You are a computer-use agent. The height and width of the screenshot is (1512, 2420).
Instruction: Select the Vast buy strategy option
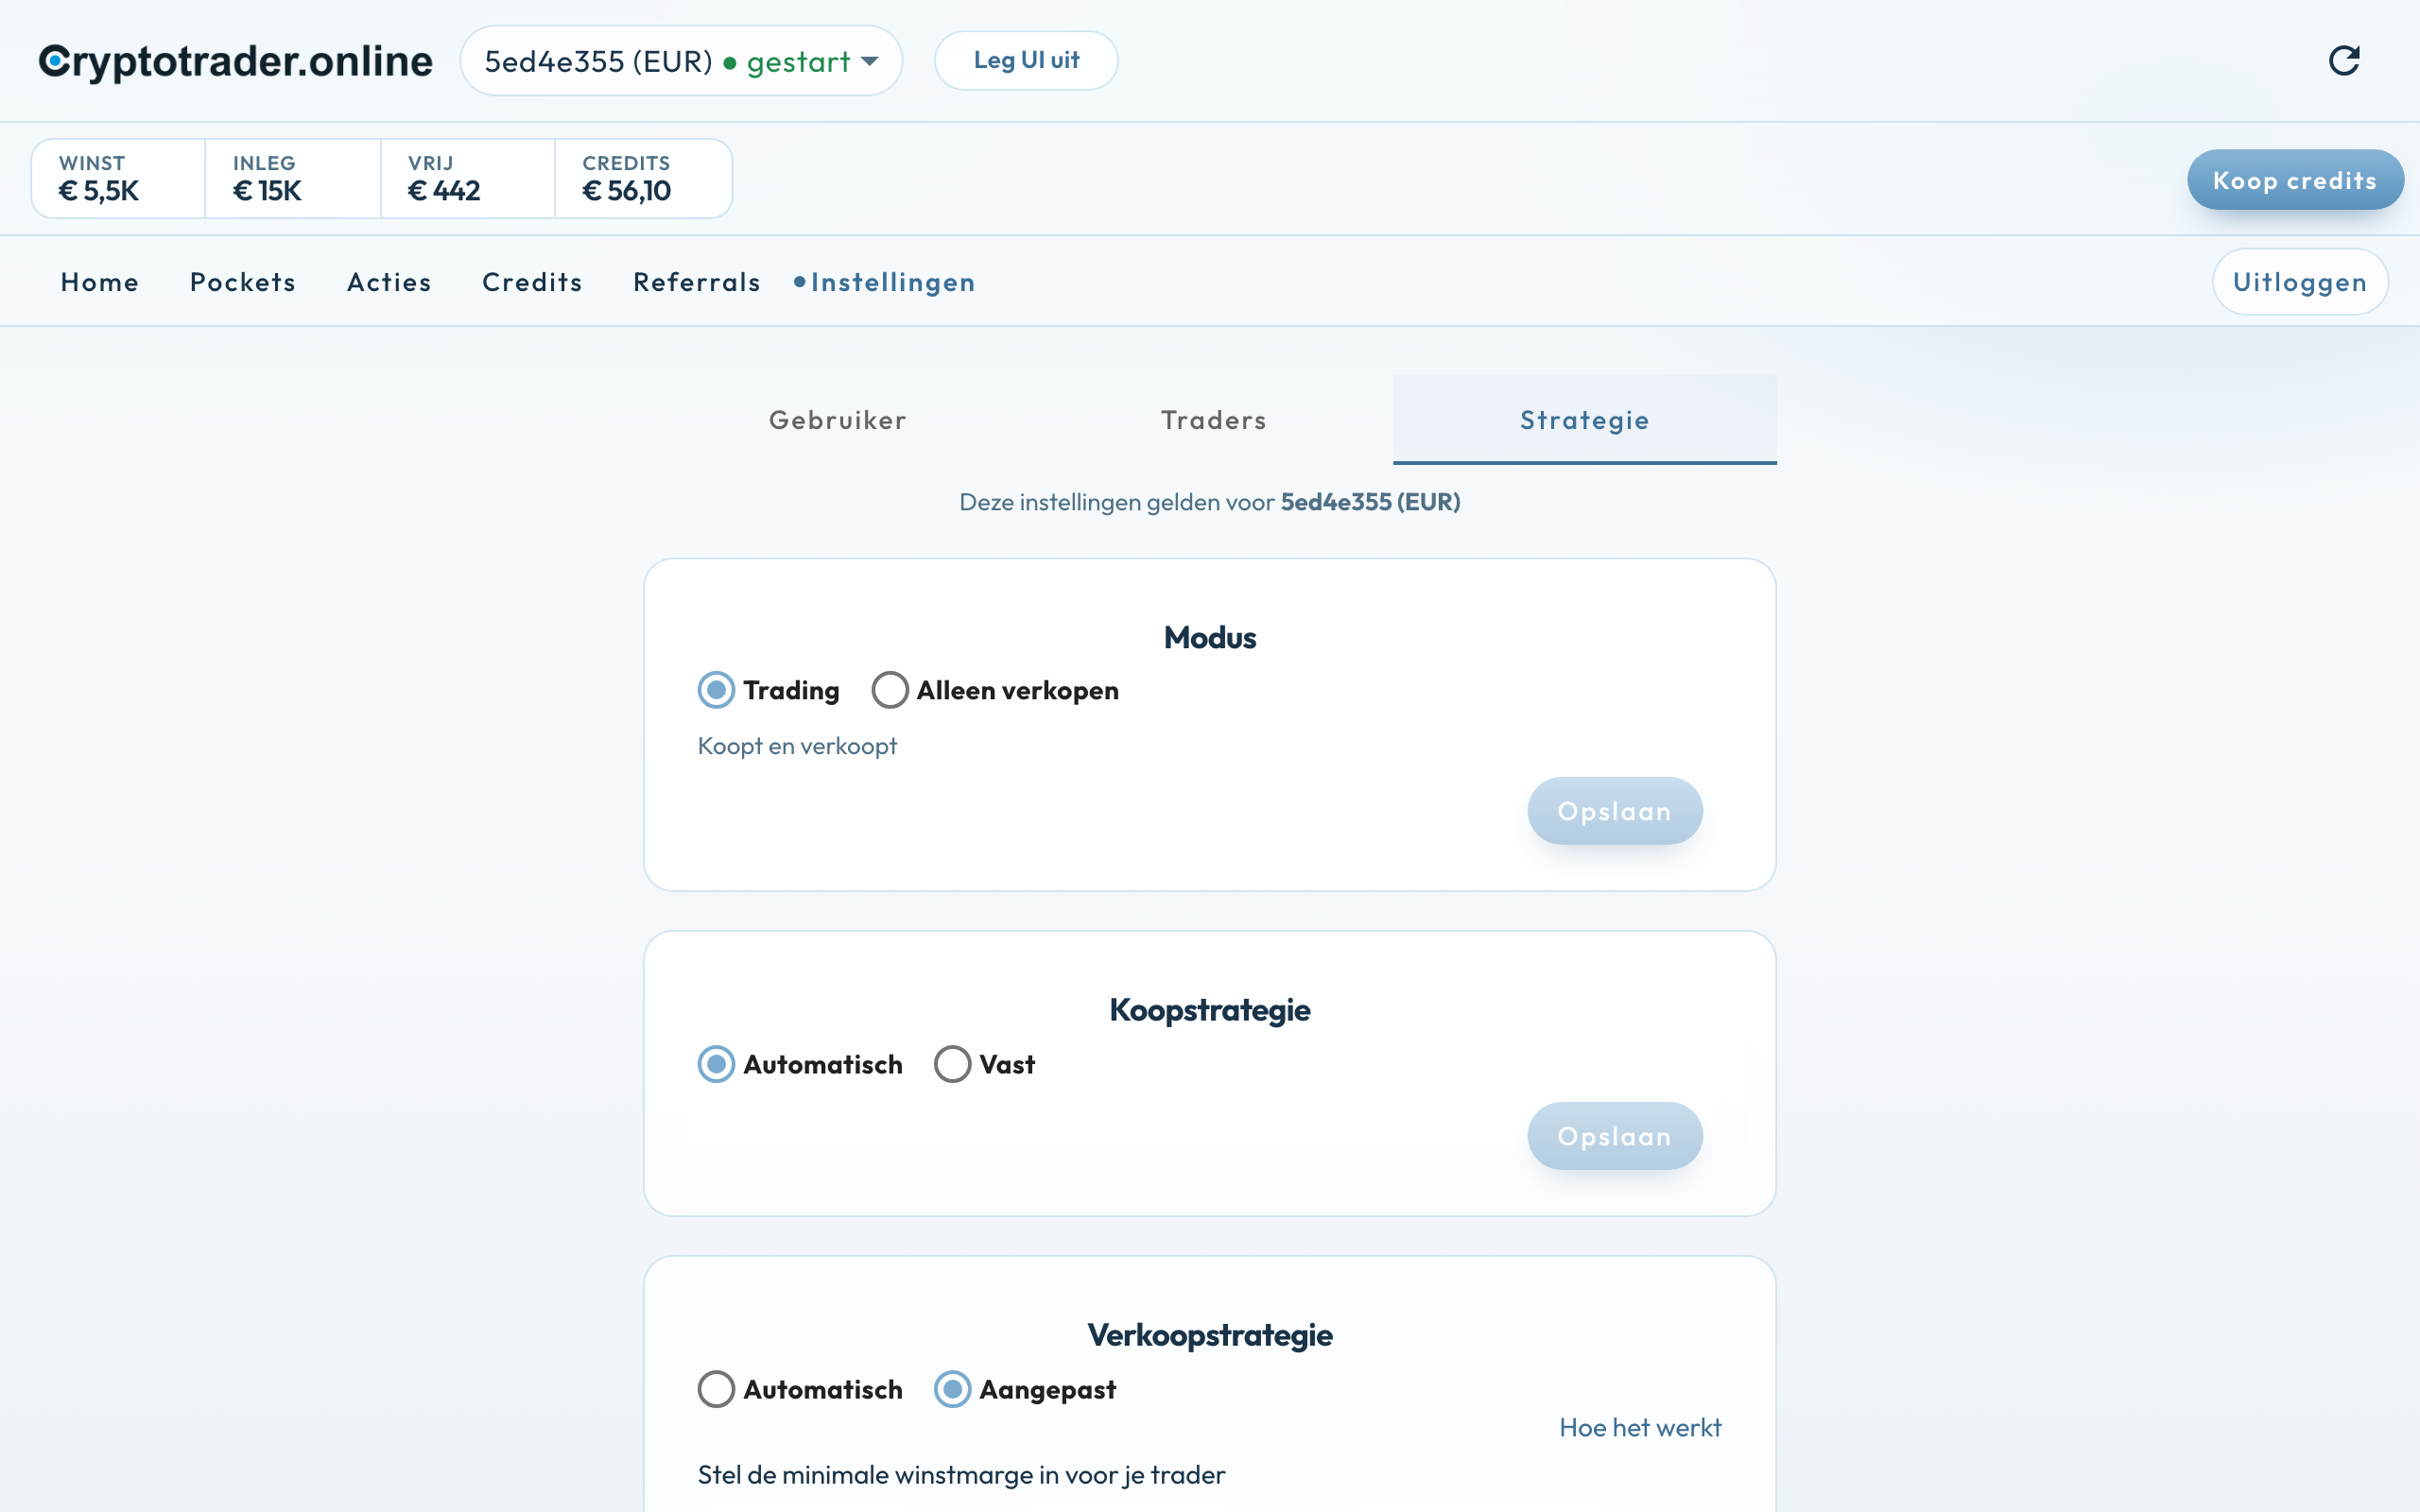(x=952, y=1064)
